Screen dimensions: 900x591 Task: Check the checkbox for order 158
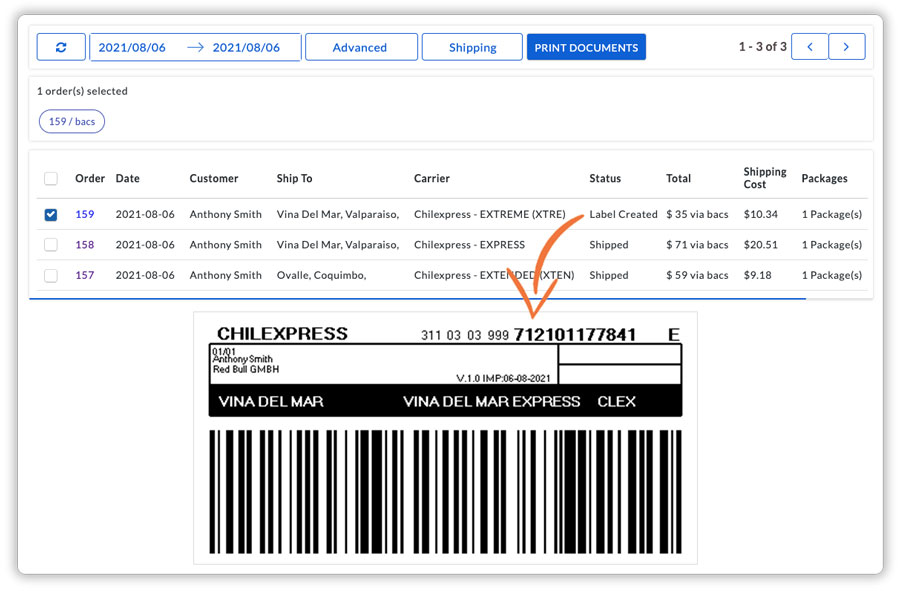(x=51, y=245)
